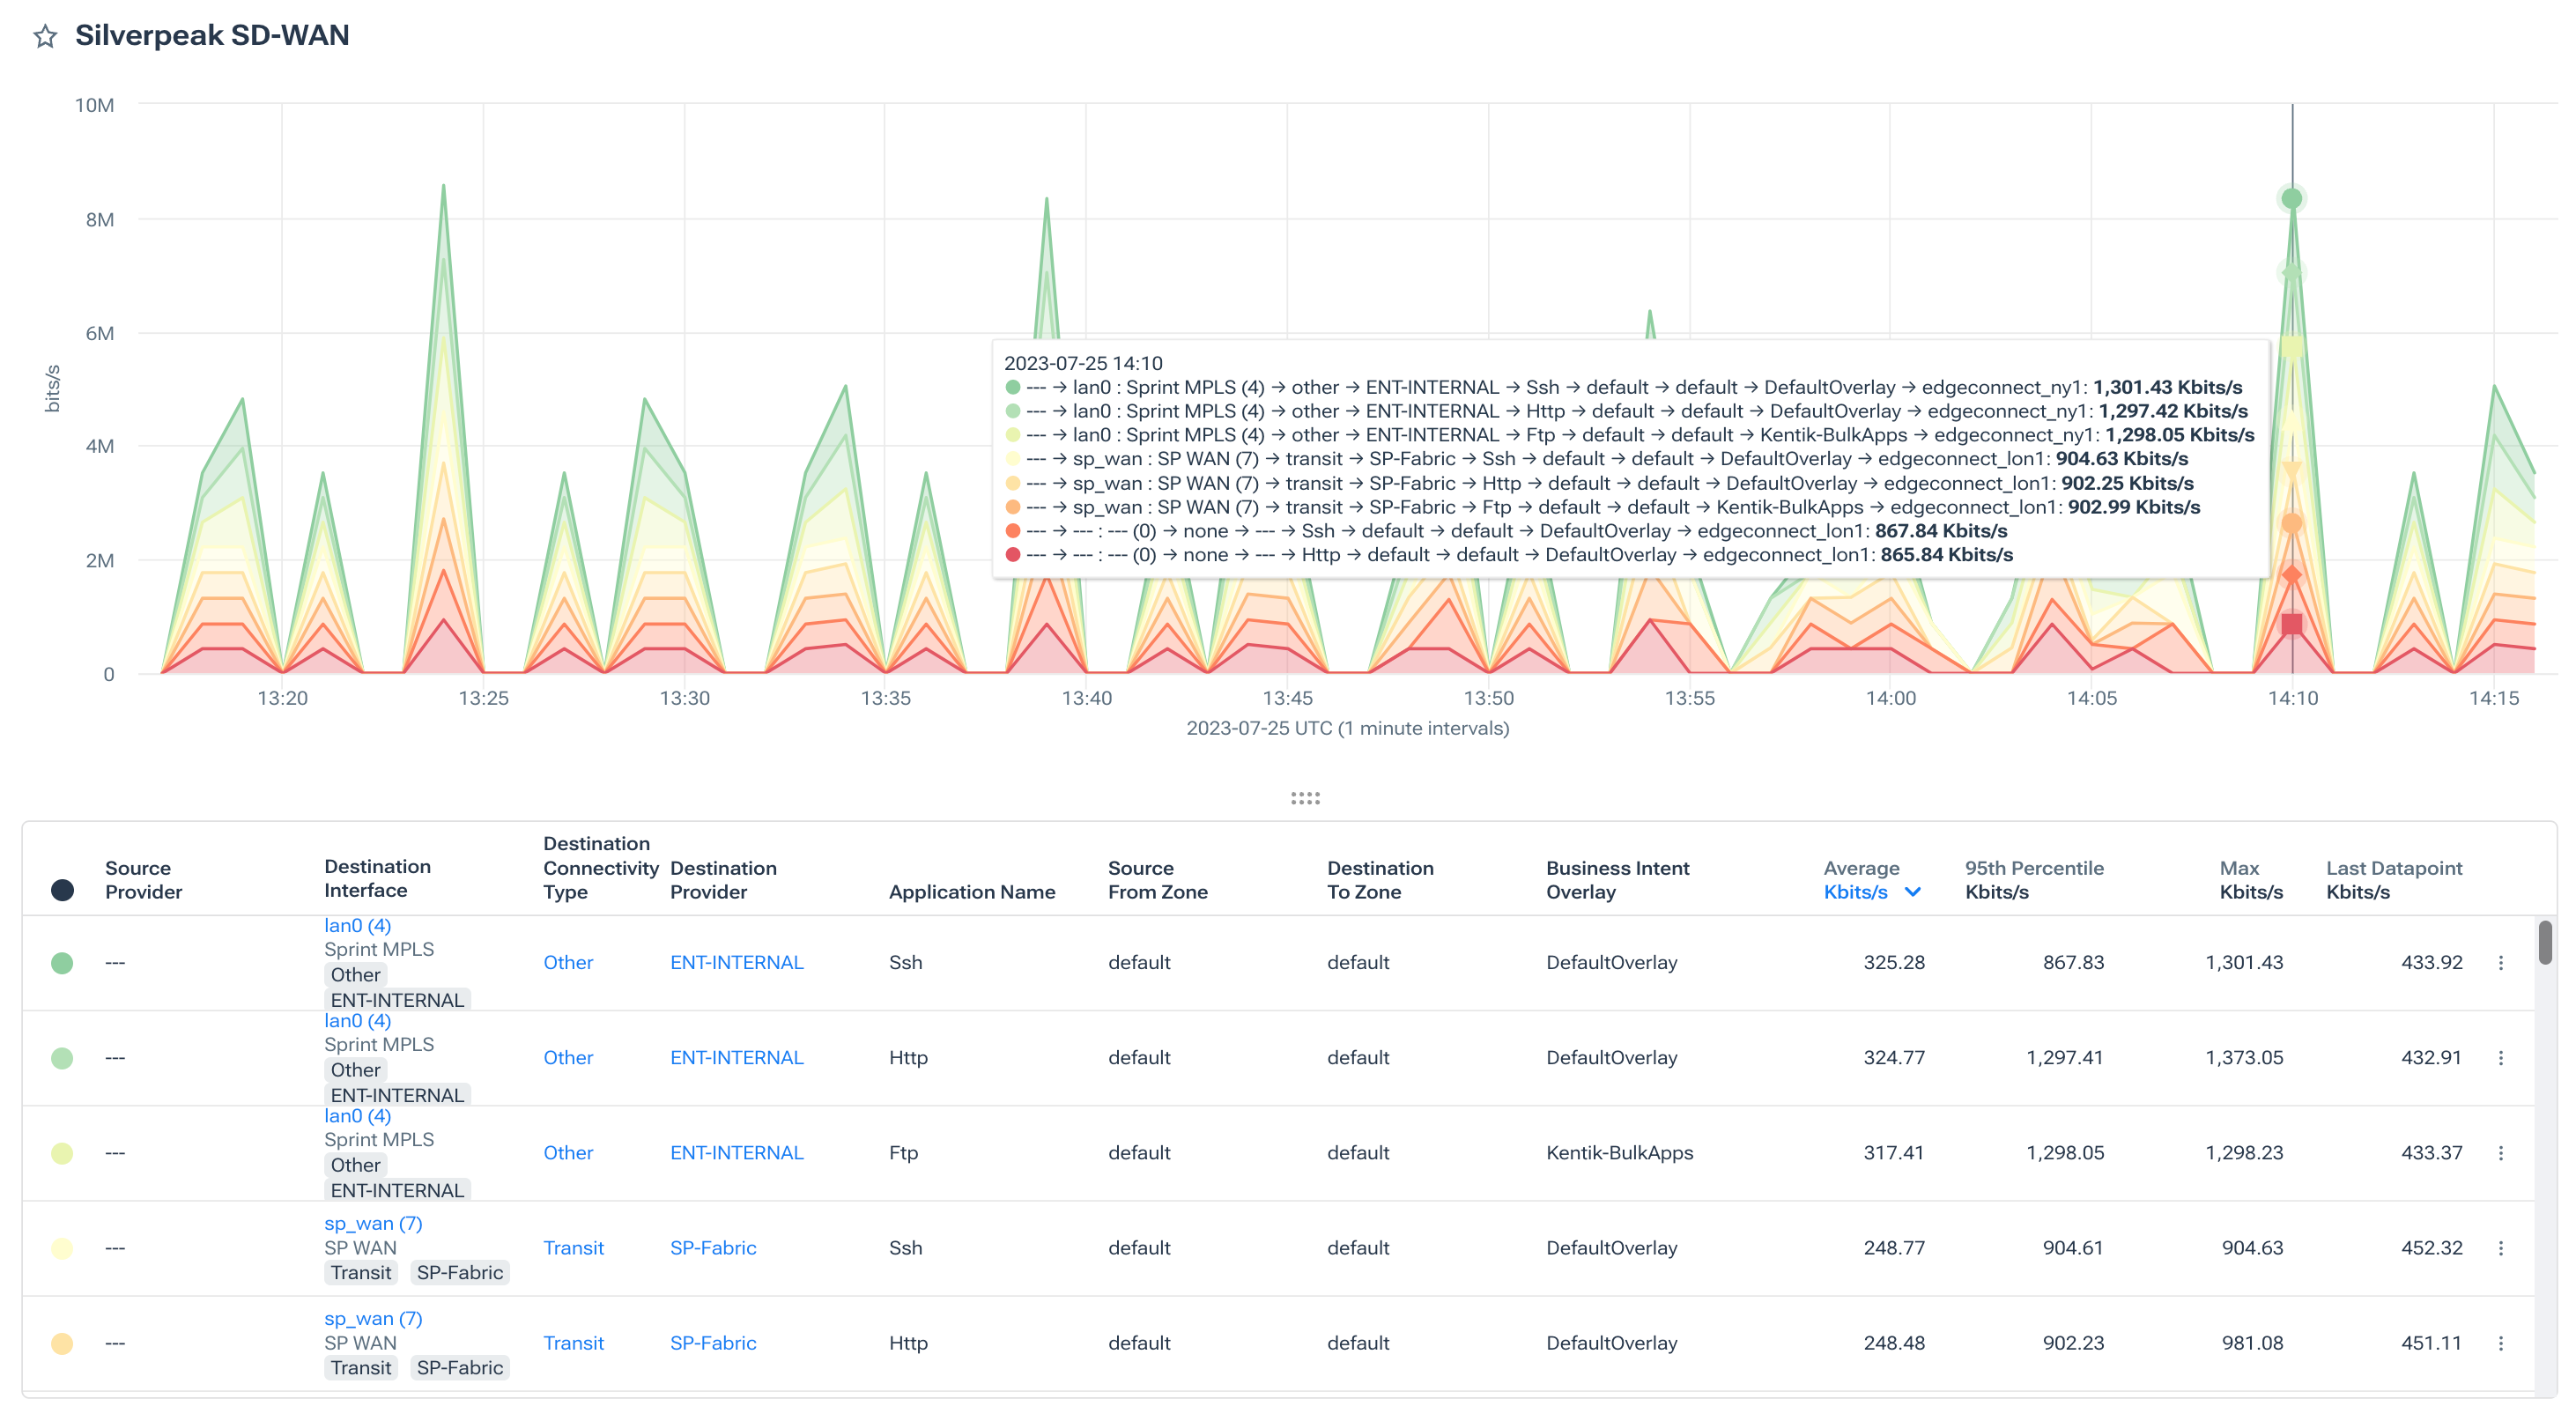Click the Transit connectivity type link
The height and width of the screenshot is (1421, 2576).
(x=574, y=1248)
